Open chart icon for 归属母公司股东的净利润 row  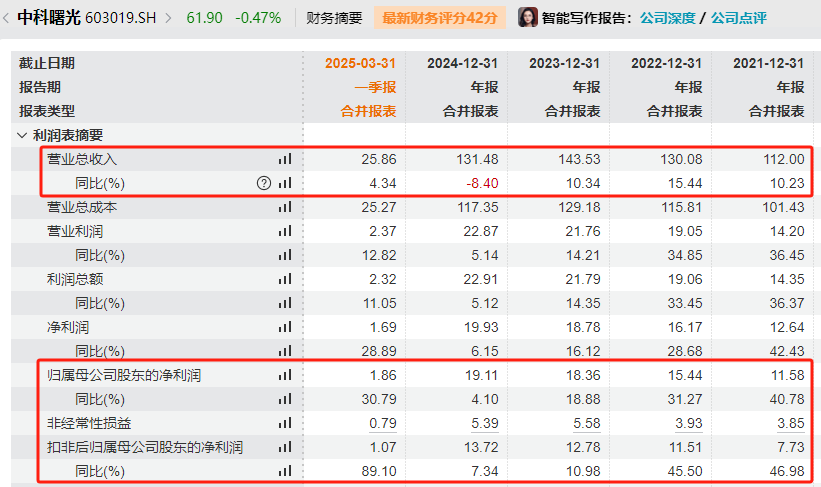(285, 375)
